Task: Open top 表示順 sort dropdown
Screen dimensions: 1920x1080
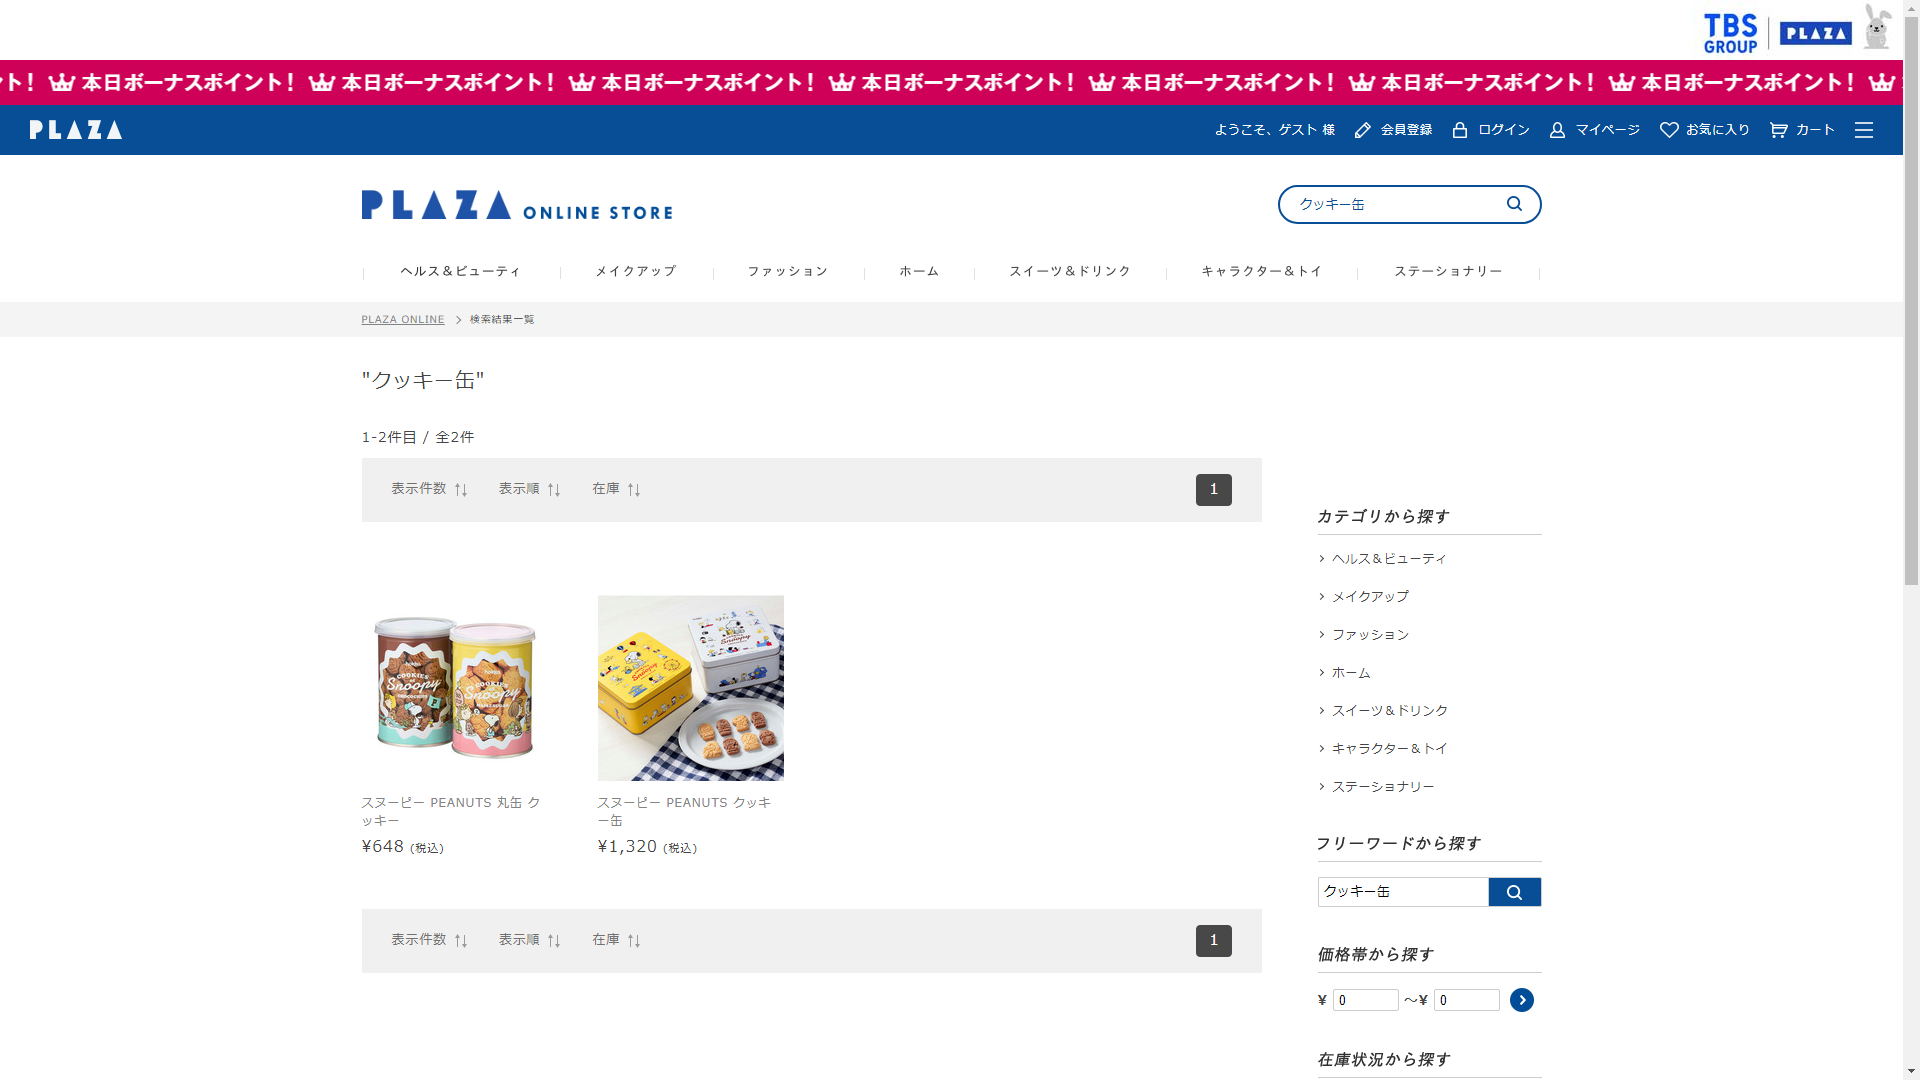Action: (529, 489)
